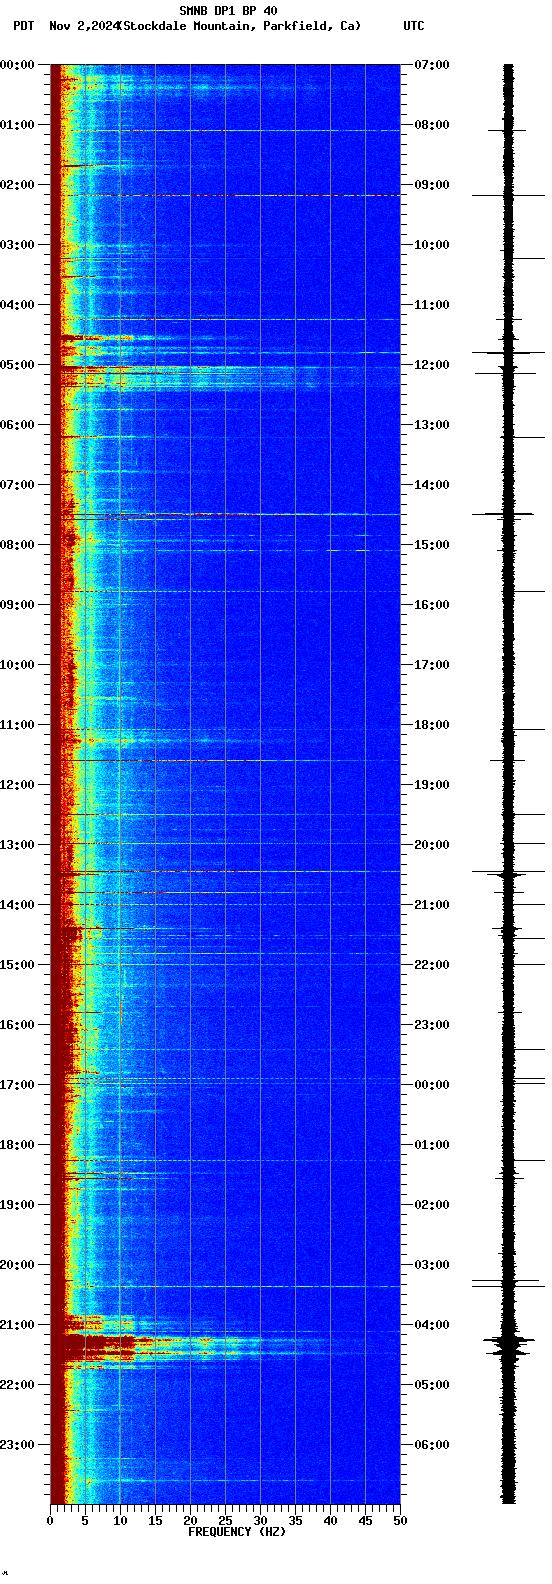Click the FREQUENCY (HZ) axis title

(x=237, y=1532)
